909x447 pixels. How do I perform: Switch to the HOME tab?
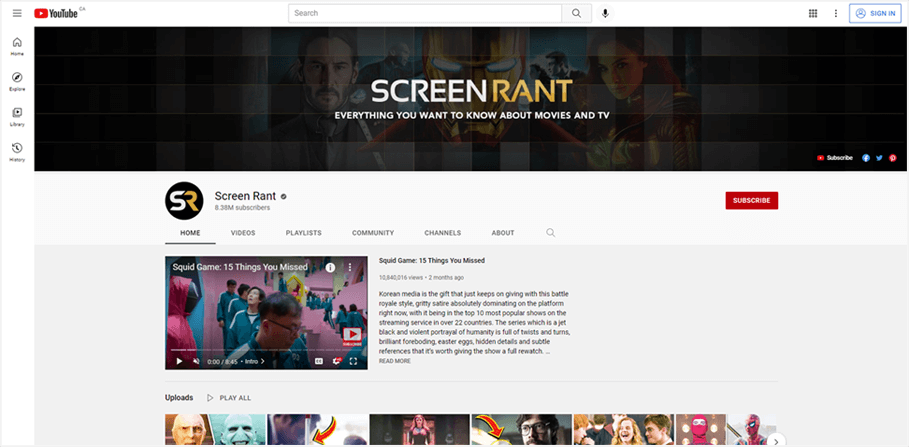coord(190,232)
